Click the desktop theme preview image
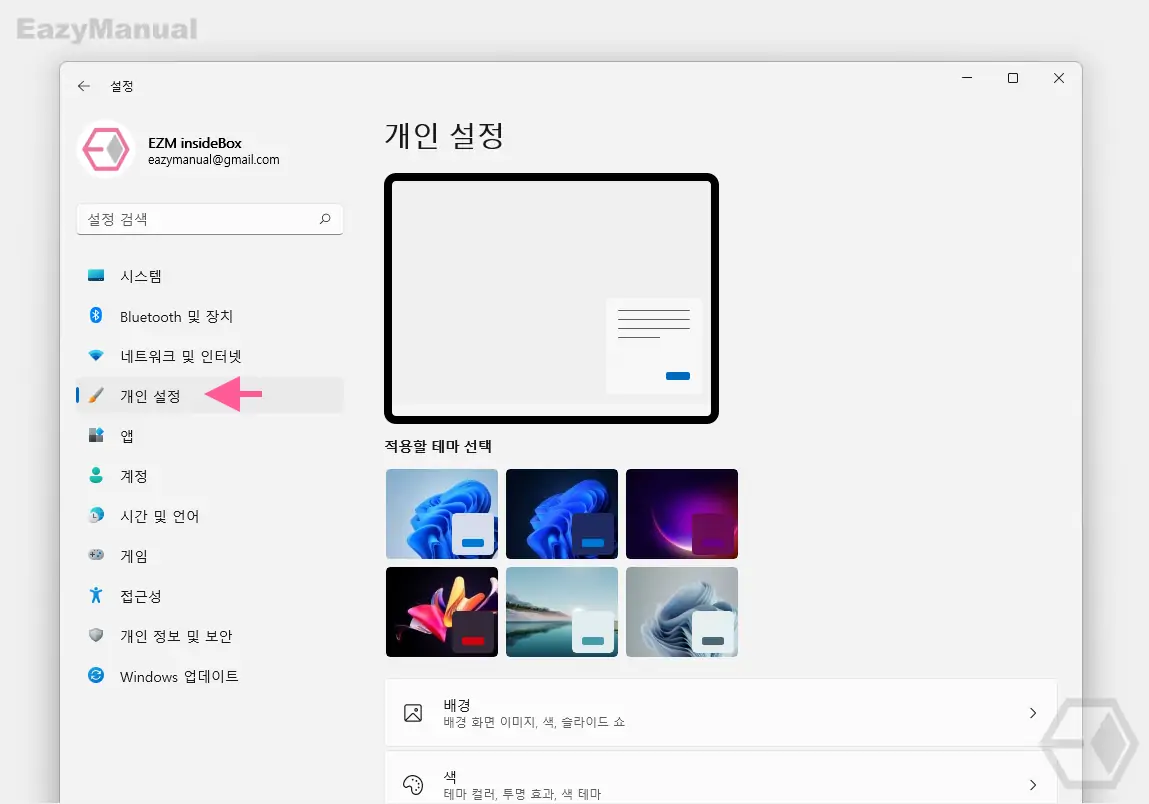1149x804 pixels. click(x=551, y=298)
